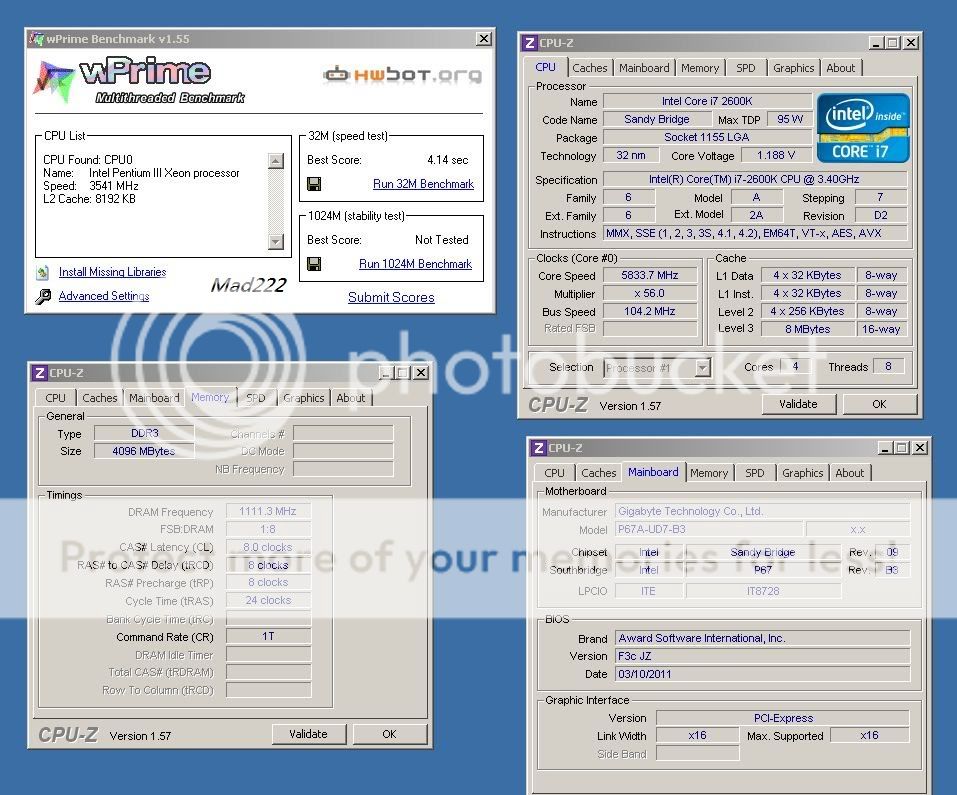Click the wPrime title bar icon
Viewport: 957px width, 795px height.
(37, 38)
